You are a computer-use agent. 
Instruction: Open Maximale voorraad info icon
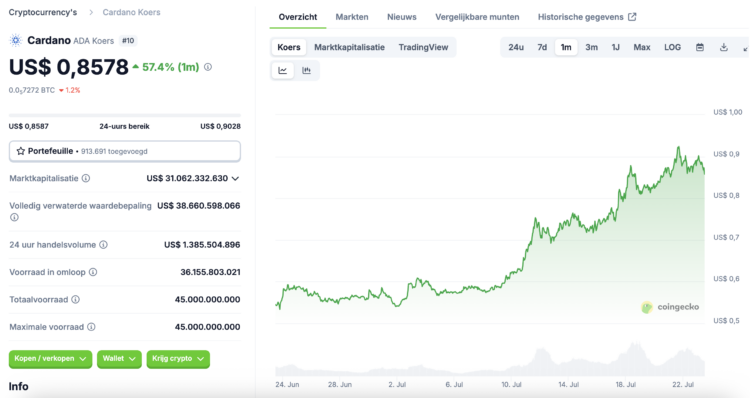pos(91,327)
